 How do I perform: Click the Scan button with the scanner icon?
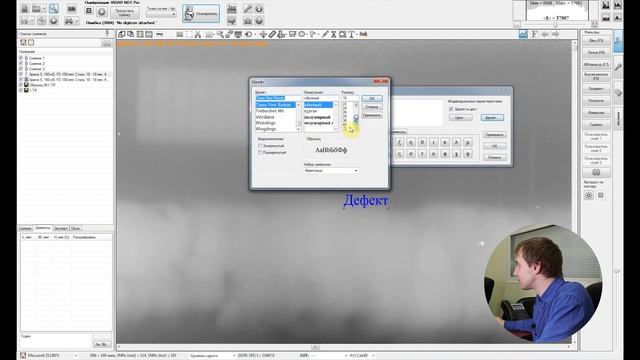(201, 13)
